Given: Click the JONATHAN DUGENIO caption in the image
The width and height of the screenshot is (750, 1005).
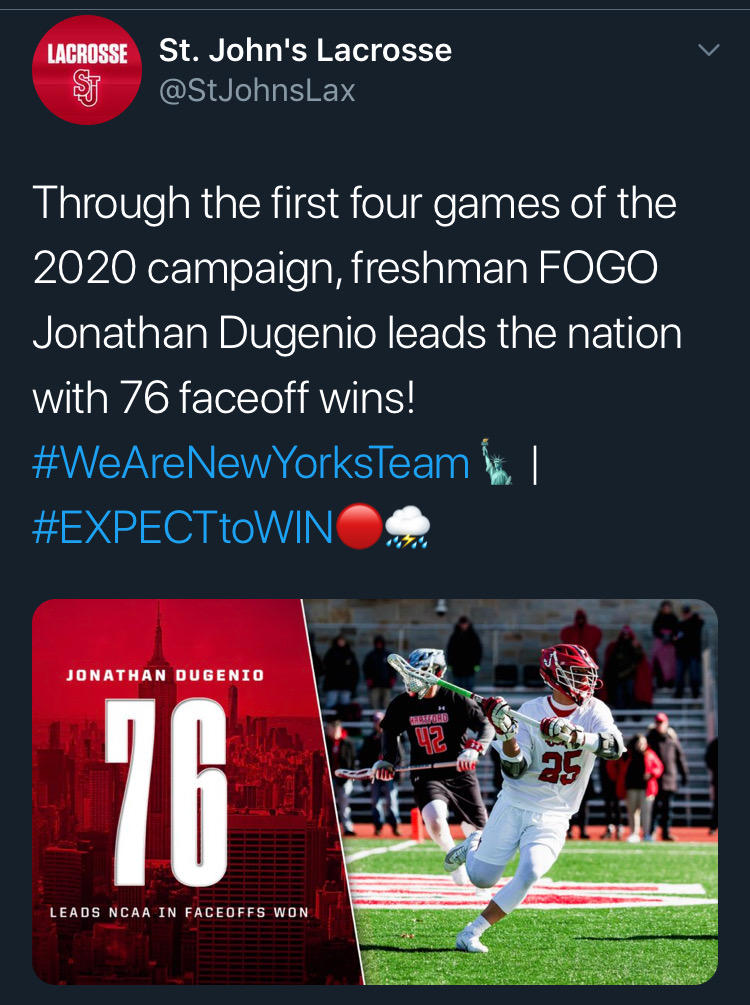Looking at the screenshot, I should pyautogui.click(x=165, y=675).
